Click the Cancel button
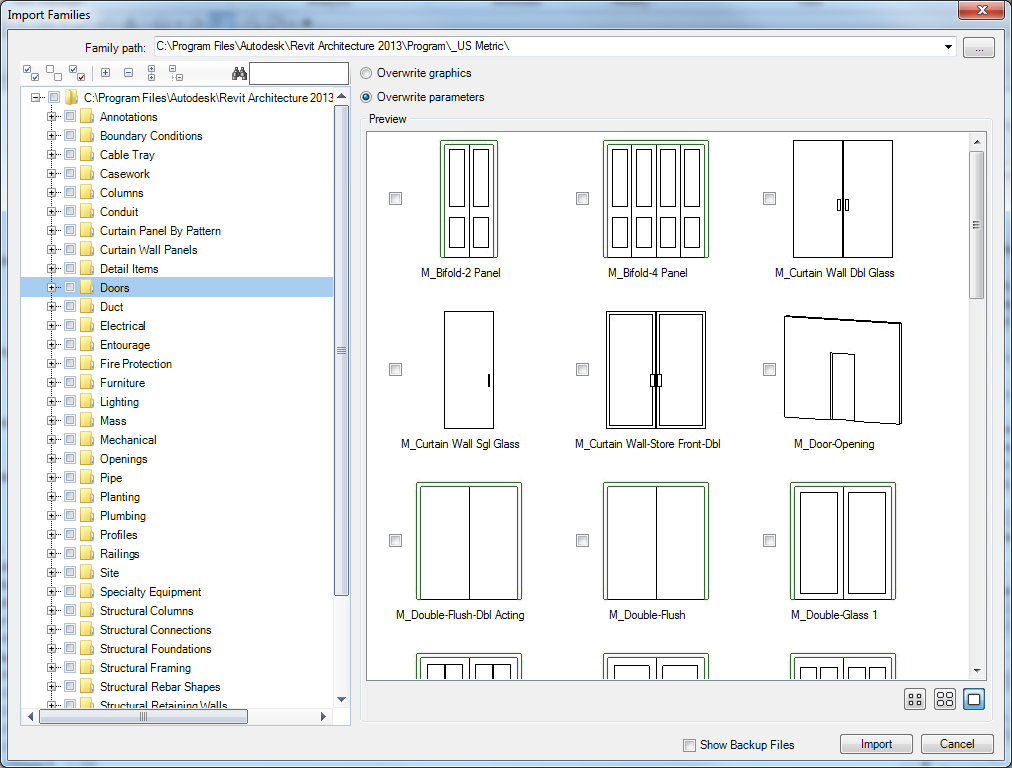Viewport: 1012px width, 768px height. (x=956, y=744)
